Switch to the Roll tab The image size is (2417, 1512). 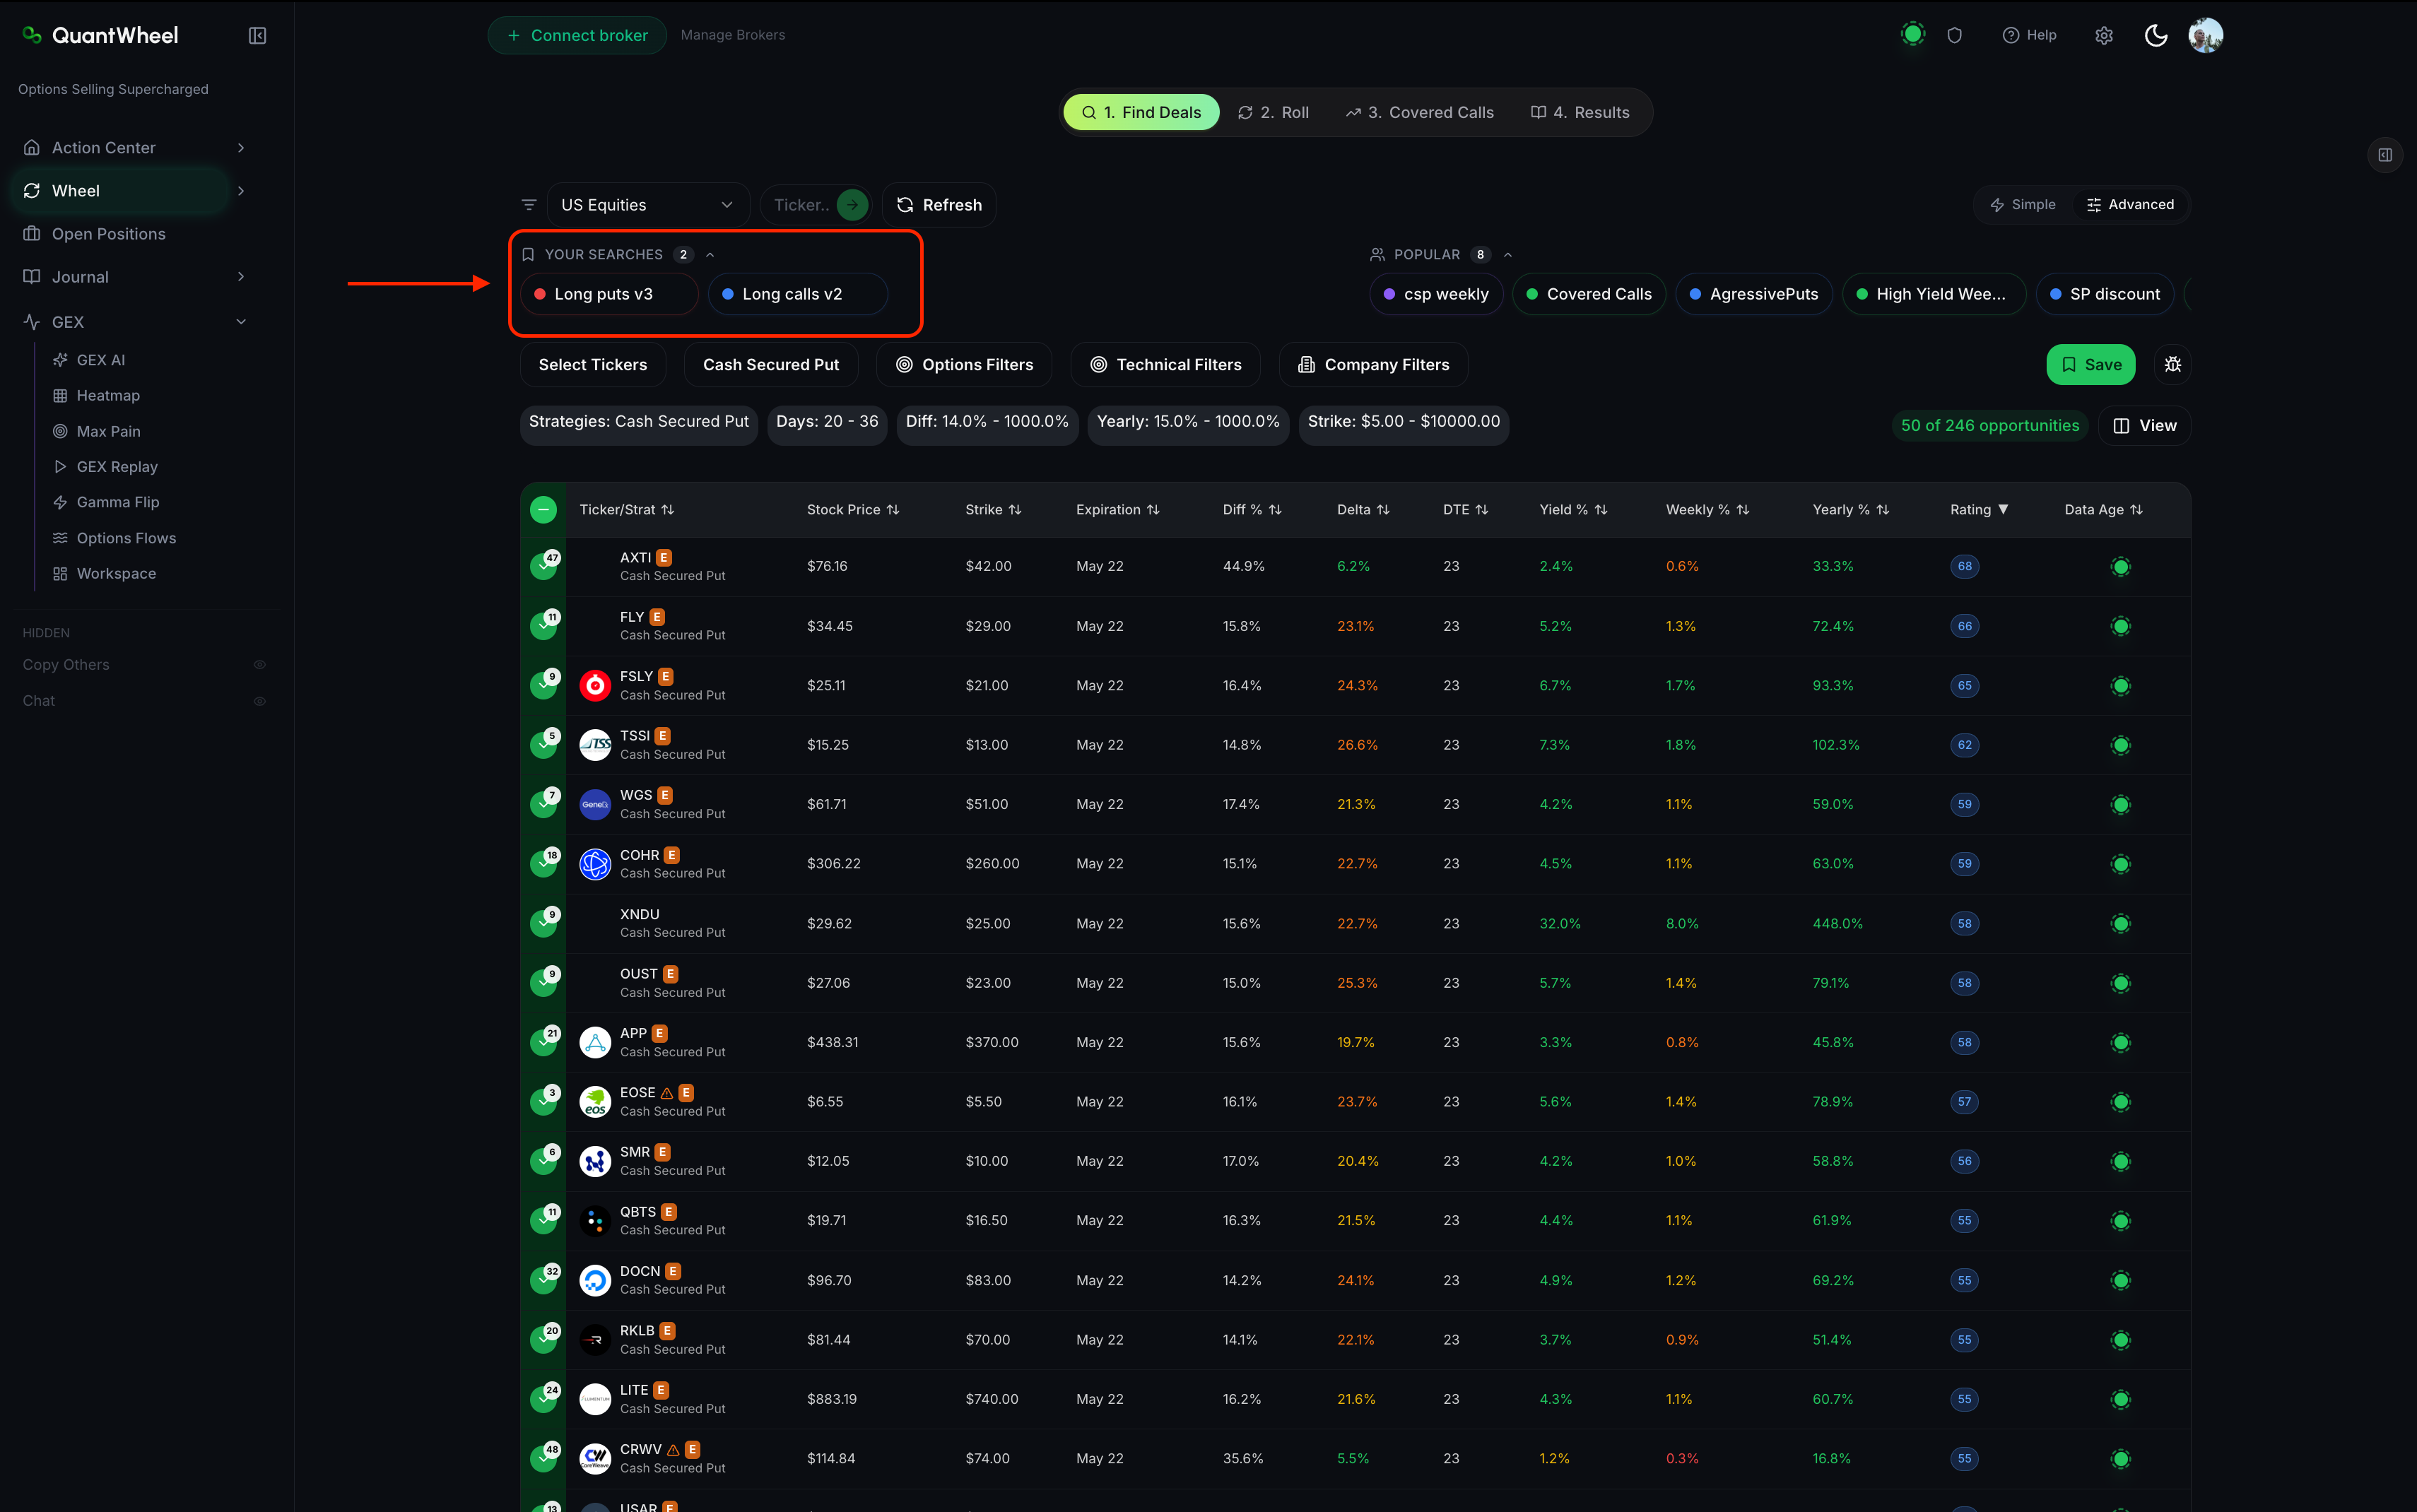coord(1273,113)
